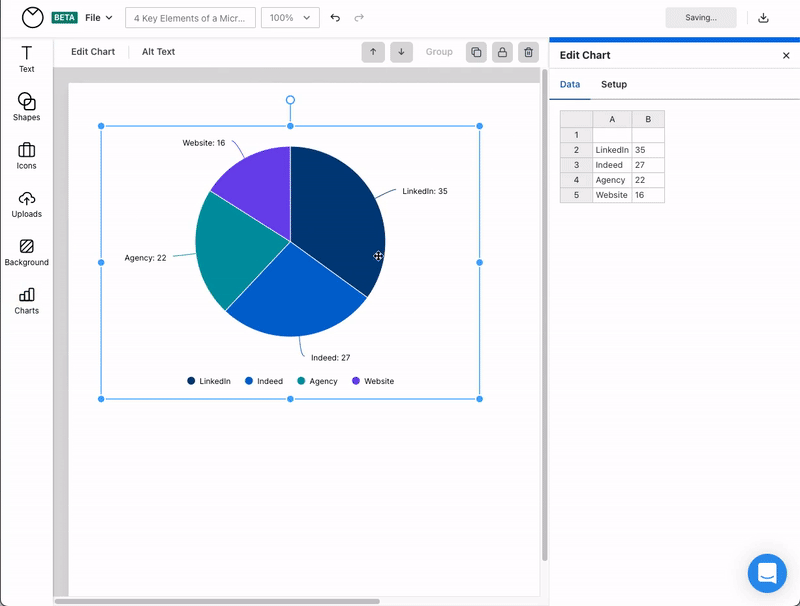
Task: Delete the chart with the trash icon
Action: [x=528, y=51]
